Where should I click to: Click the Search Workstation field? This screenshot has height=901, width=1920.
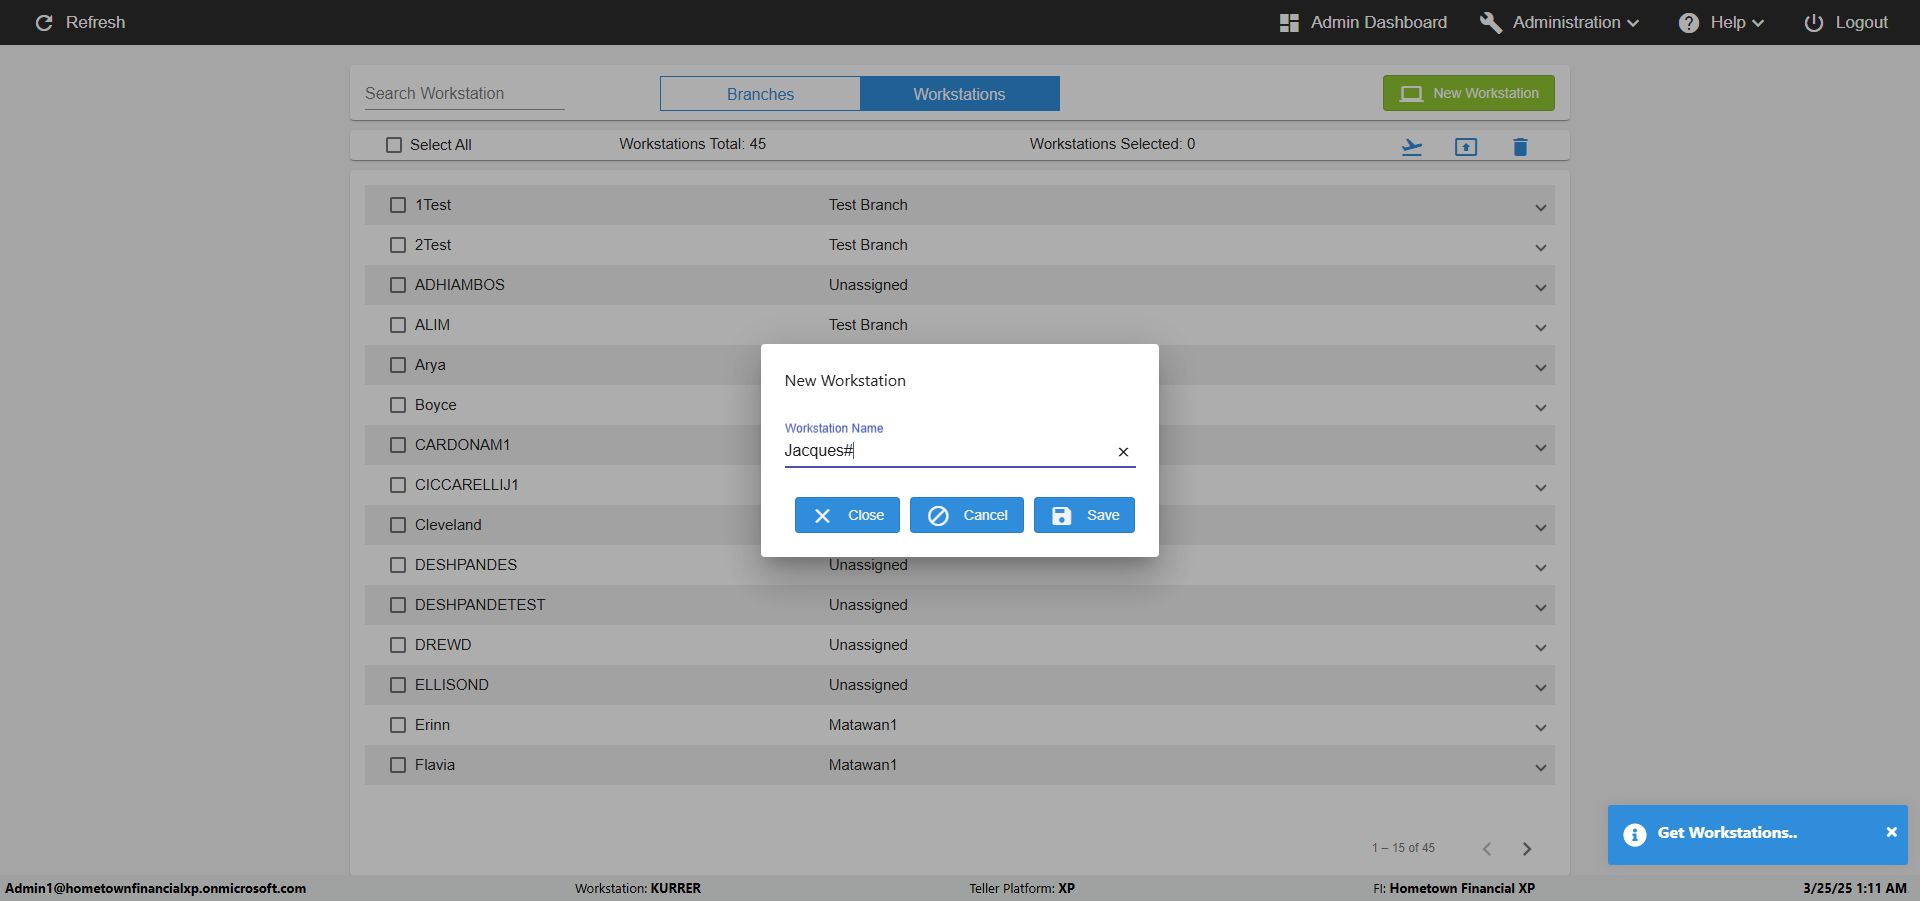pyautogui.click(x=464, y=93)
